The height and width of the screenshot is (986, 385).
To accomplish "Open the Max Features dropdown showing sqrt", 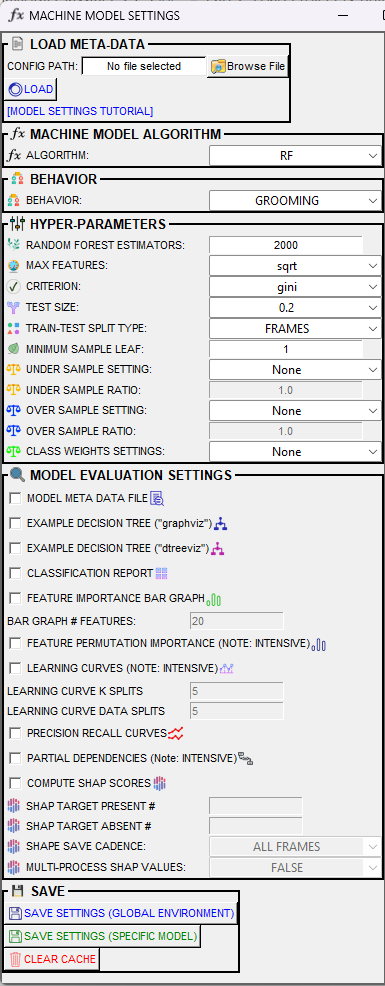I will point(295,266).
